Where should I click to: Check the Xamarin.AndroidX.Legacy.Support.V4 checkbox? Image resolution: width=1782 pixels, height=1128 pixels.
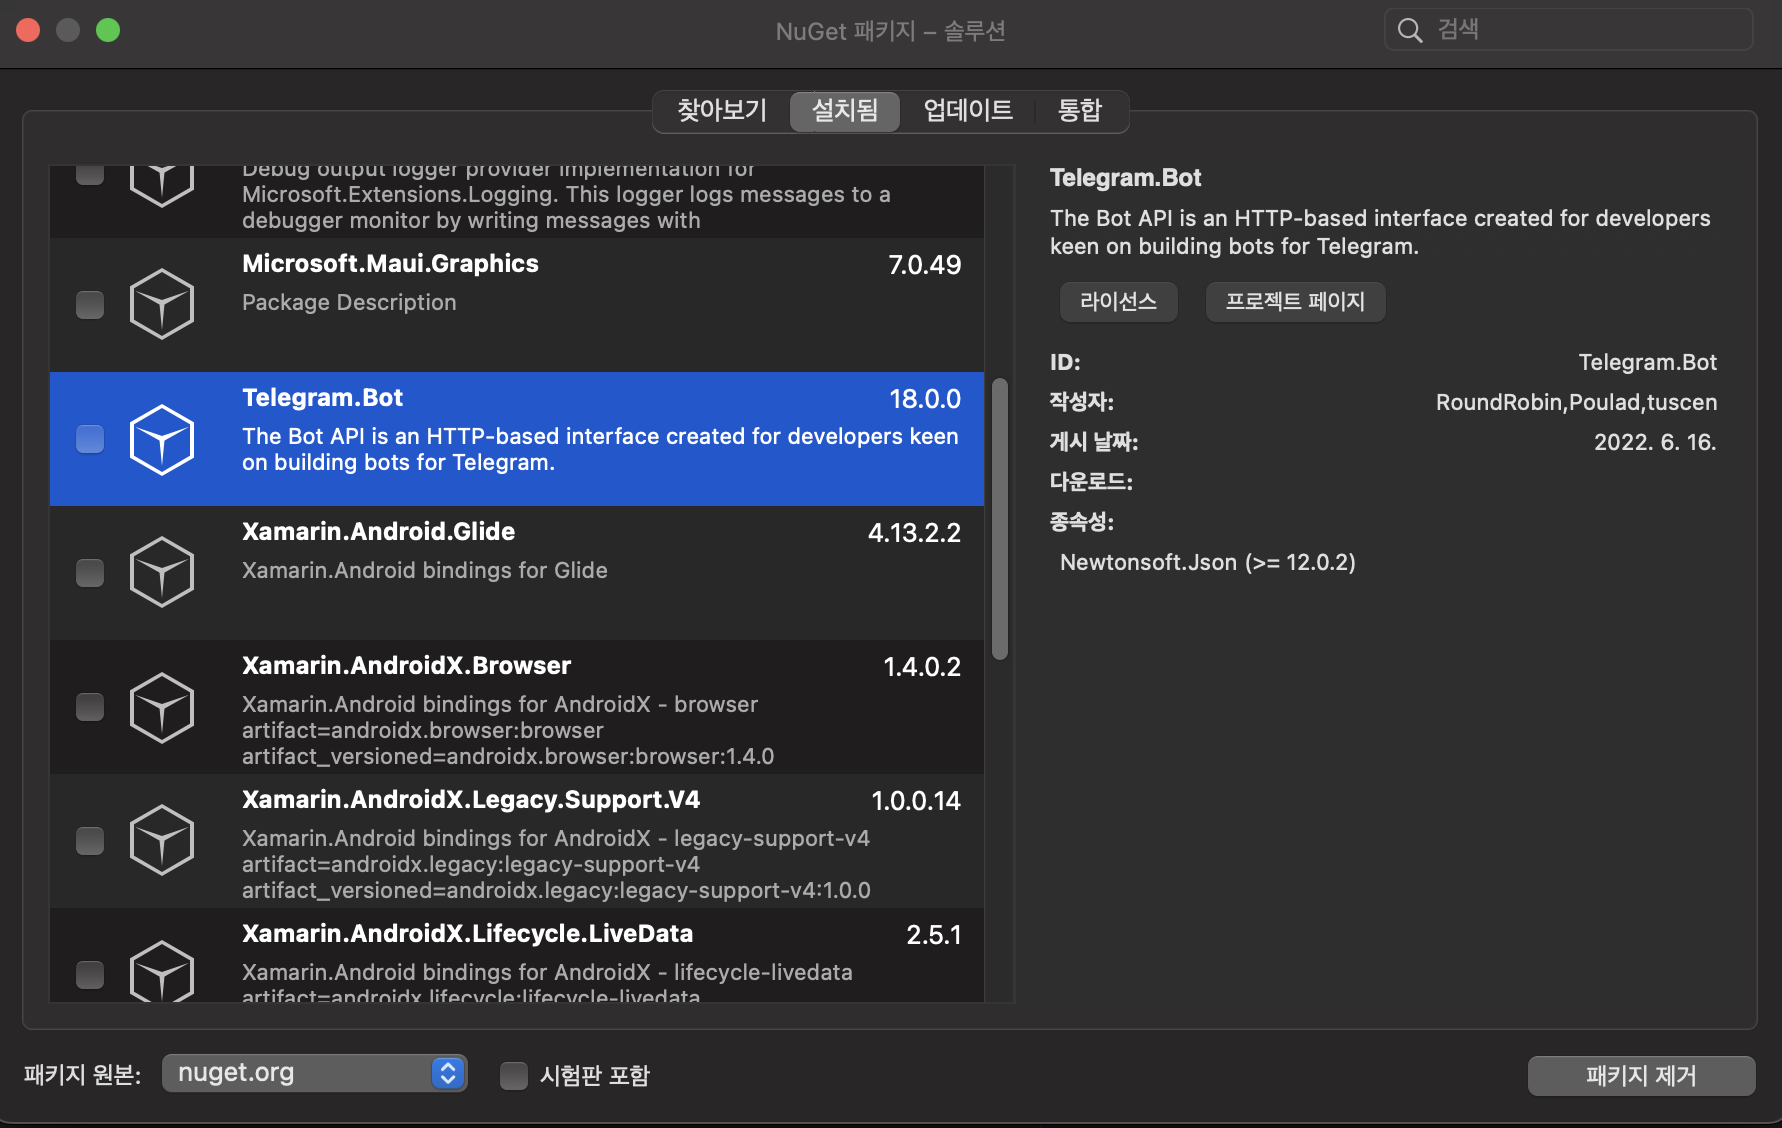click(90, 840)
